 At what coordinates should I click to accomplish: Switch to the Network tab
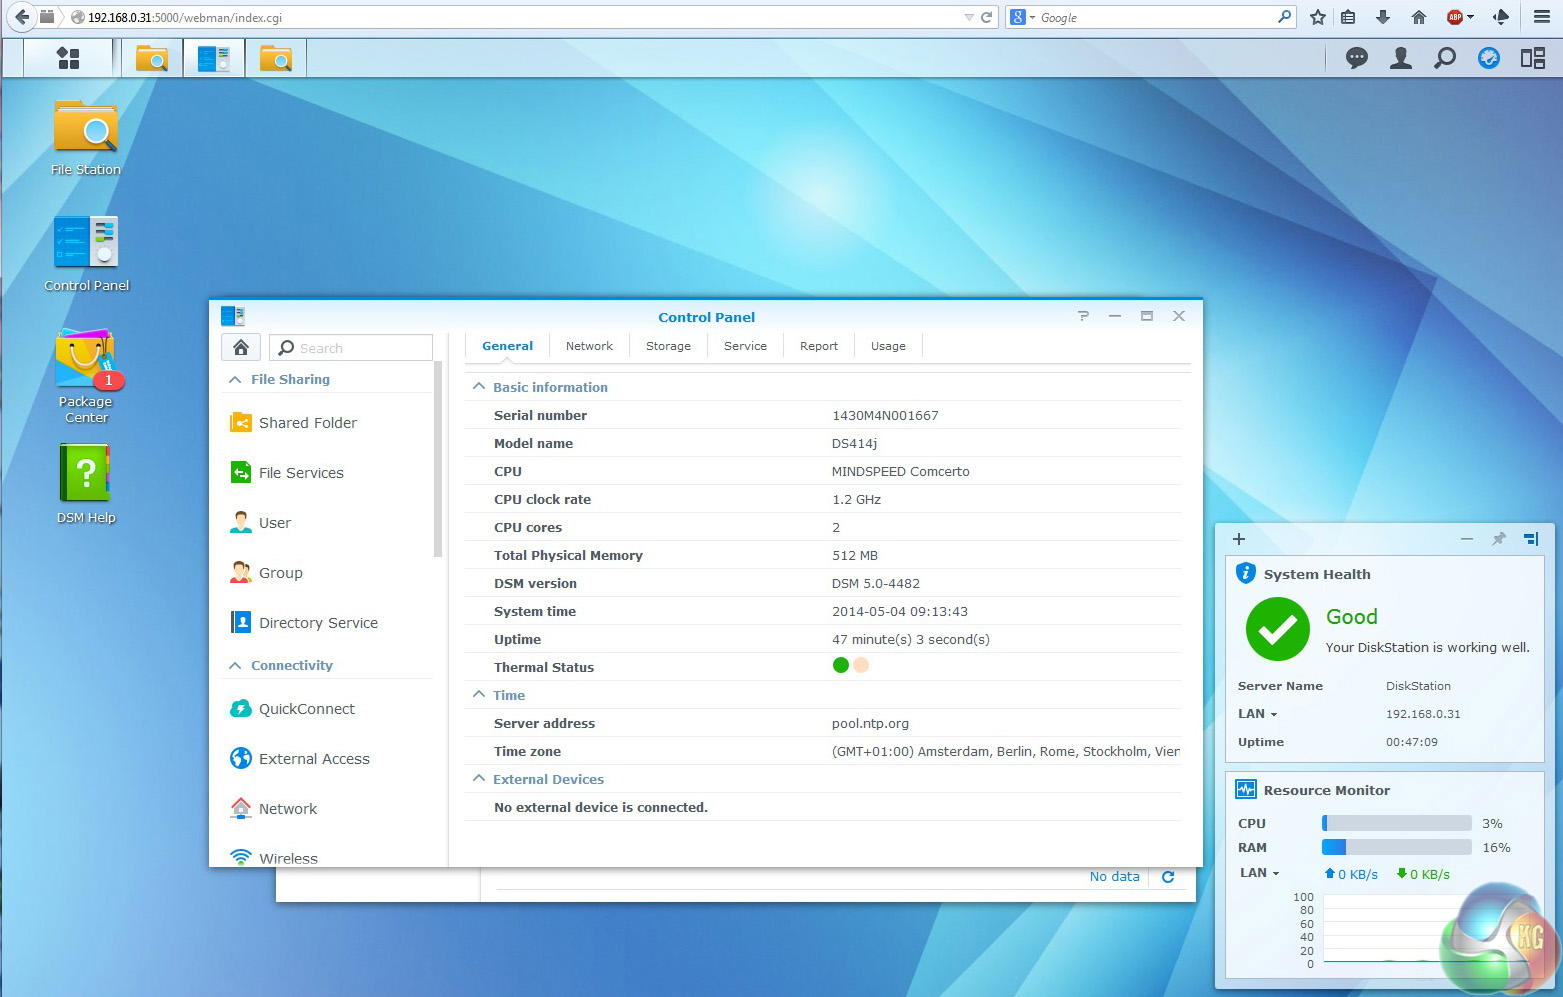click(589, 346)
